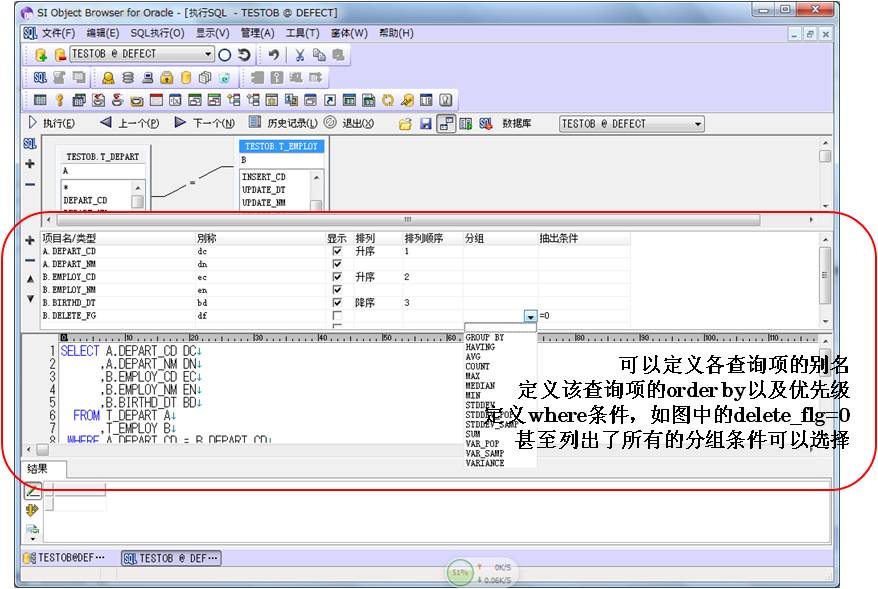Viewport: 878px width, 589px height.
Task: Click the Paste icon on the toolbar
Action: (337, 54)
